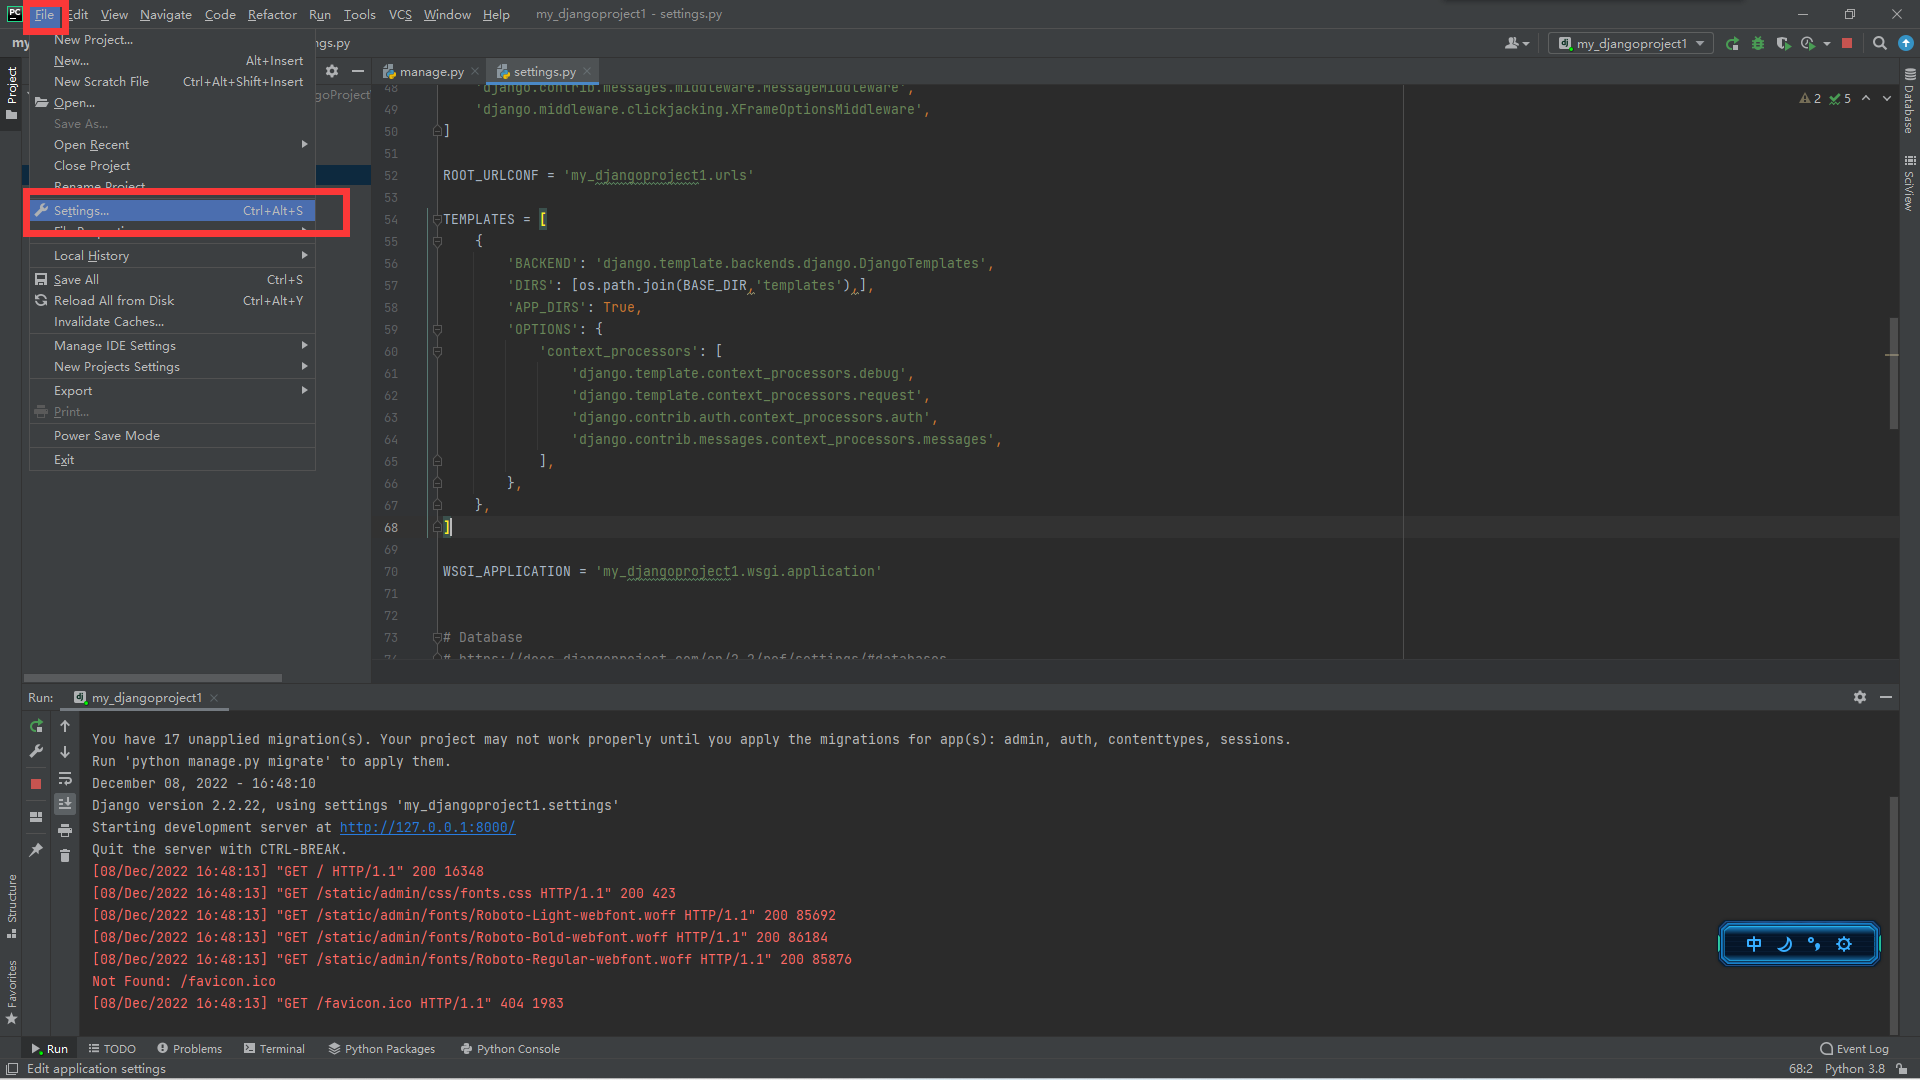The image size is (1920, 1080).
Task: Click Run with Coverage shield icon
Action: coord(1783,44)
